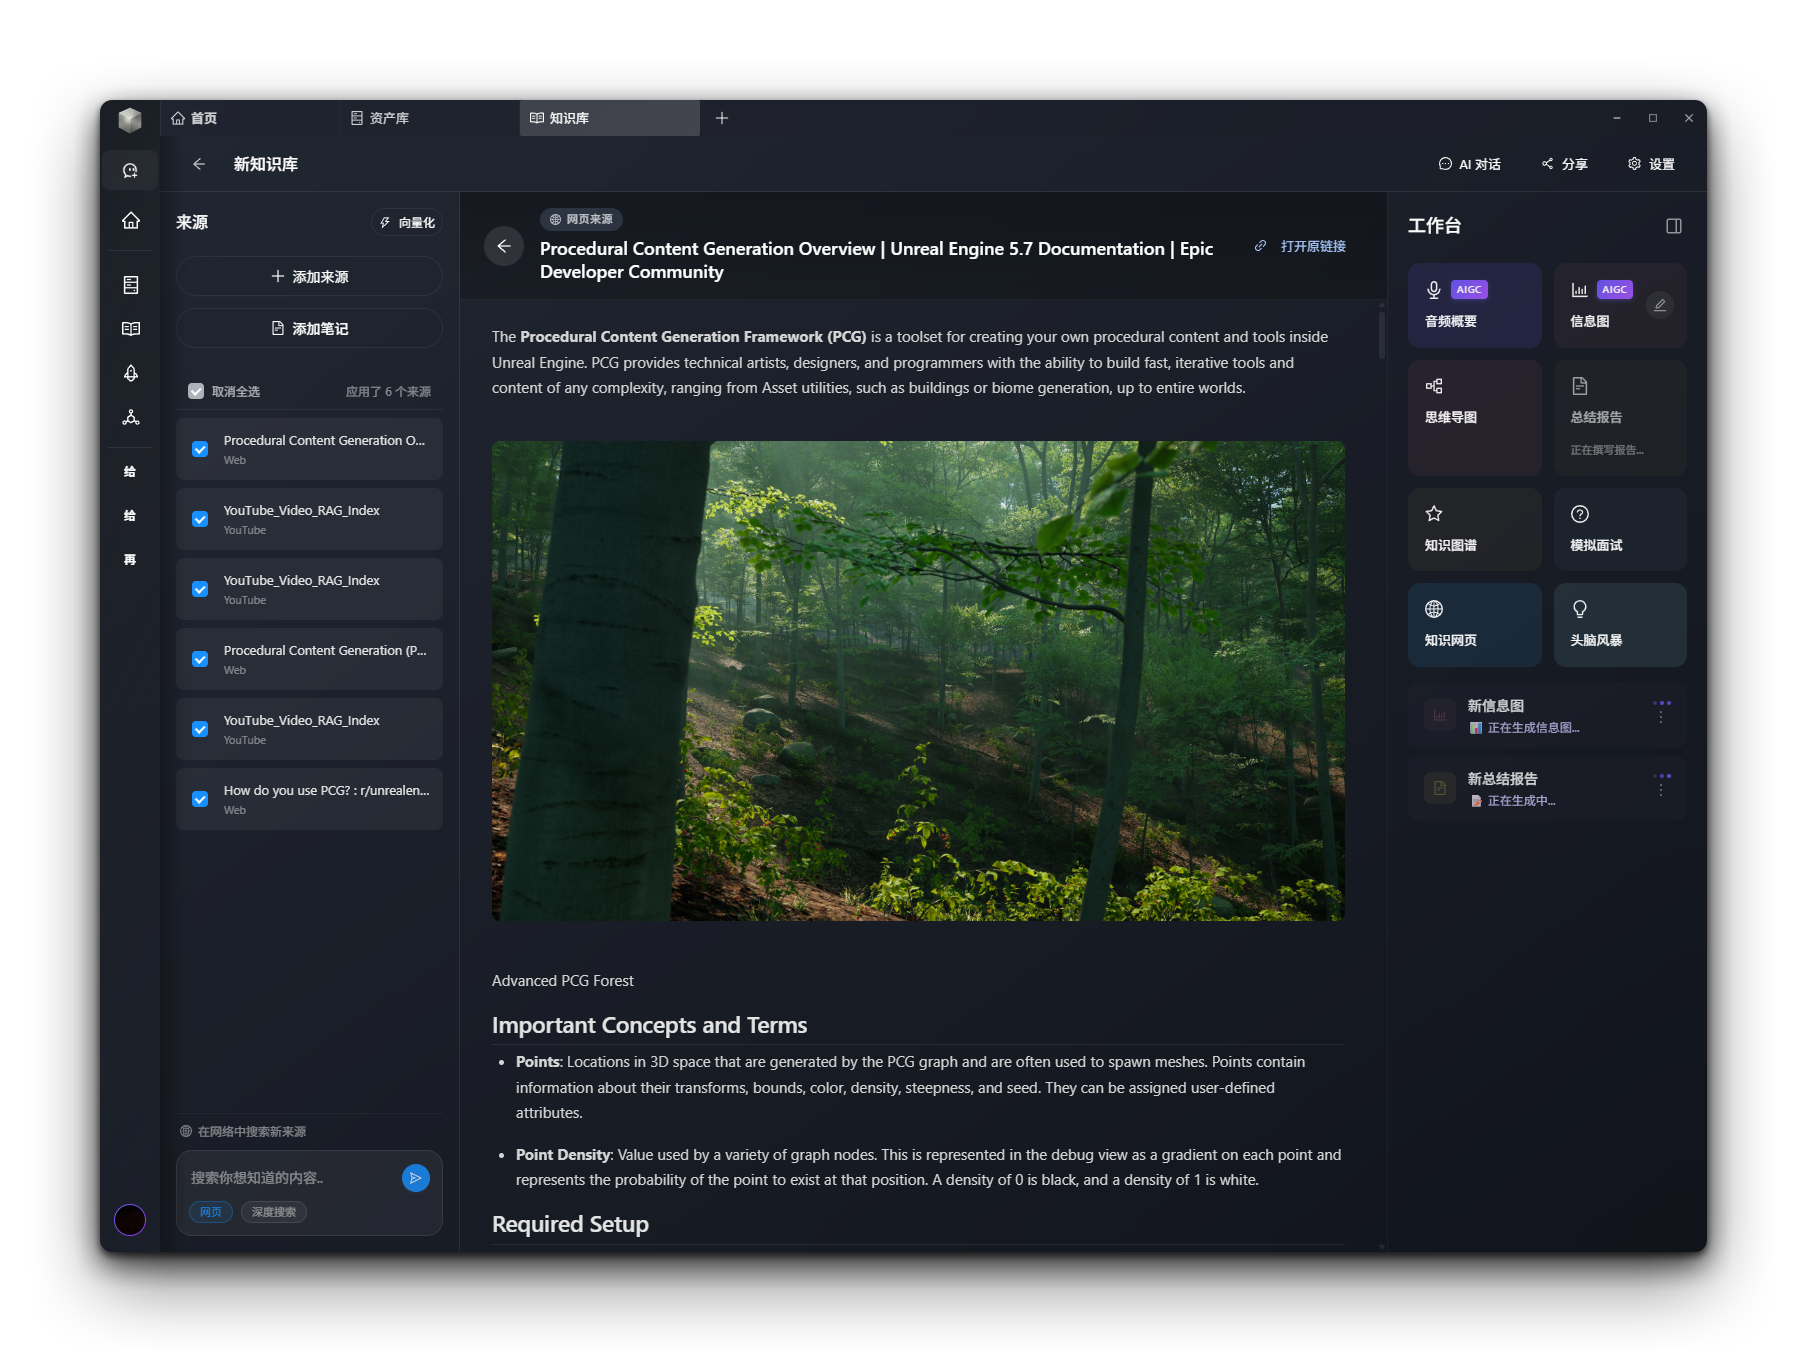1807x1352 pixels.
Task: Toggle the 深度搜索 deep search chip
Action: [273, 1212]
